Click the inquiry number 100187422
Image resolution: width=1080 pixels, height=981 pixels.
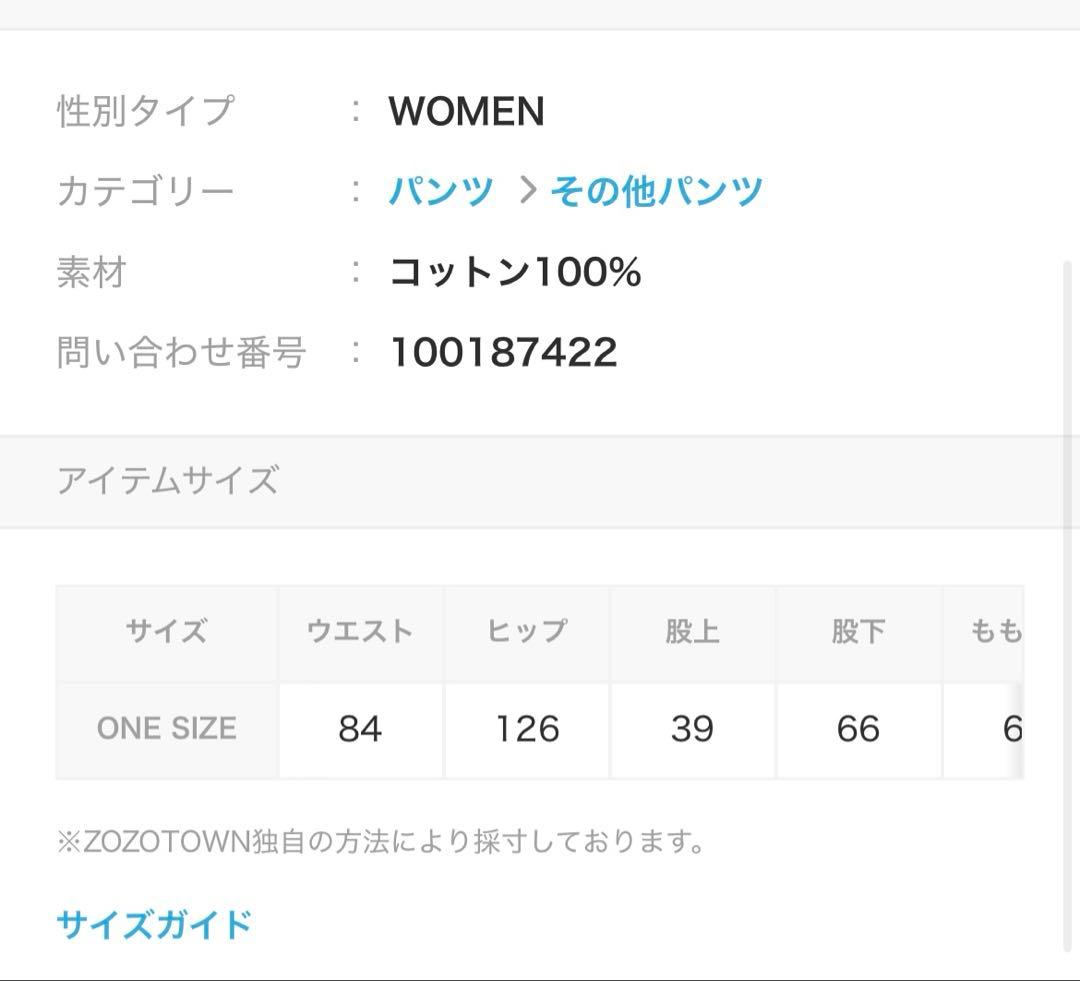503,352
